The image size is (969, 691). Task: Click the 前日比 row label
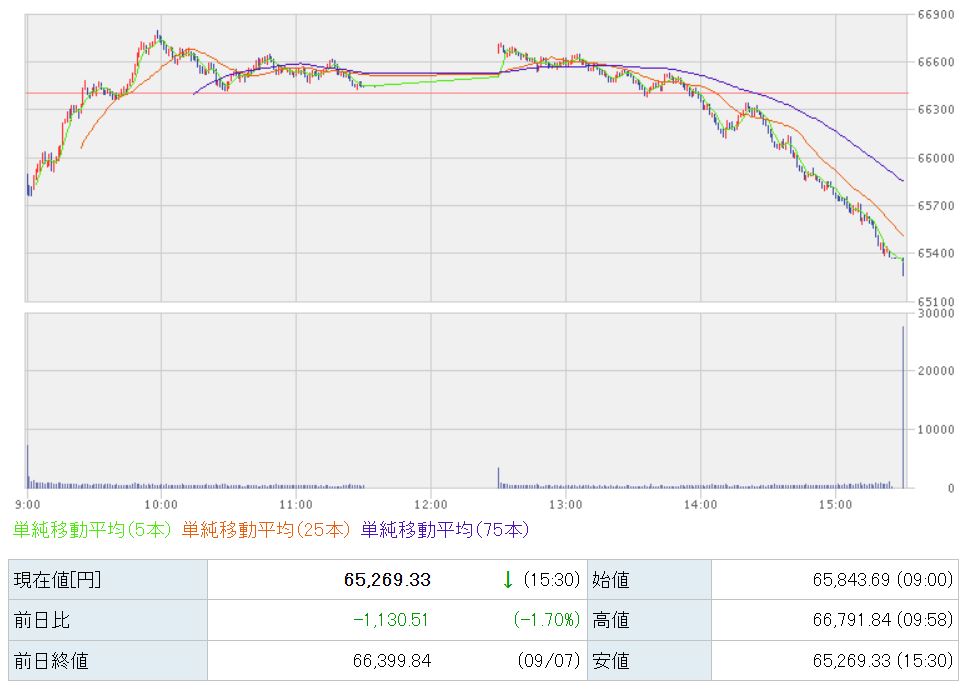(41, 620)
